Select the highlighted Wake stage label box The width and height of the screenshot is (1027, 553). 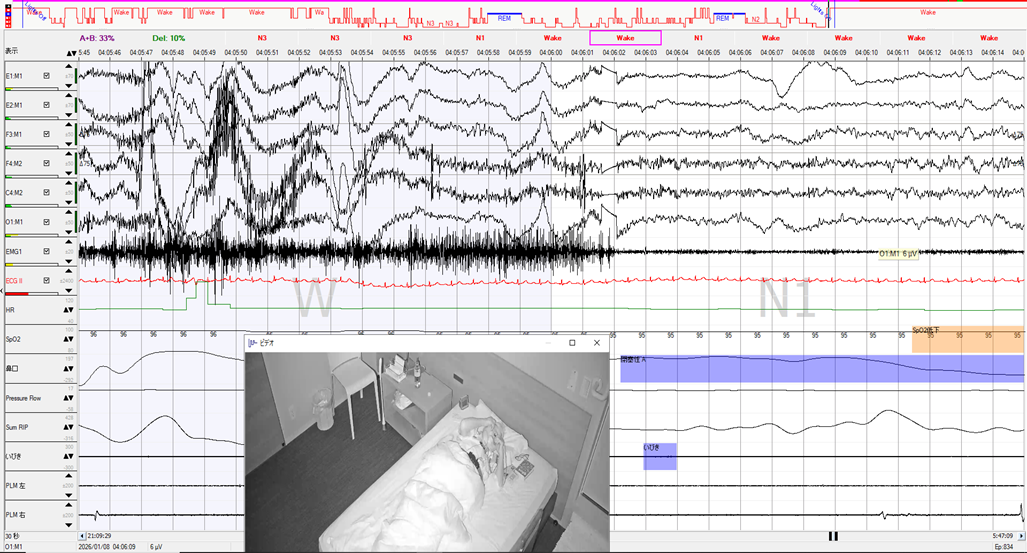pos(625,37)
